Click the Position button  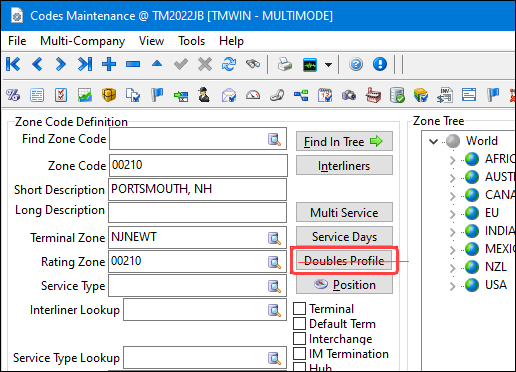[344, 285]
